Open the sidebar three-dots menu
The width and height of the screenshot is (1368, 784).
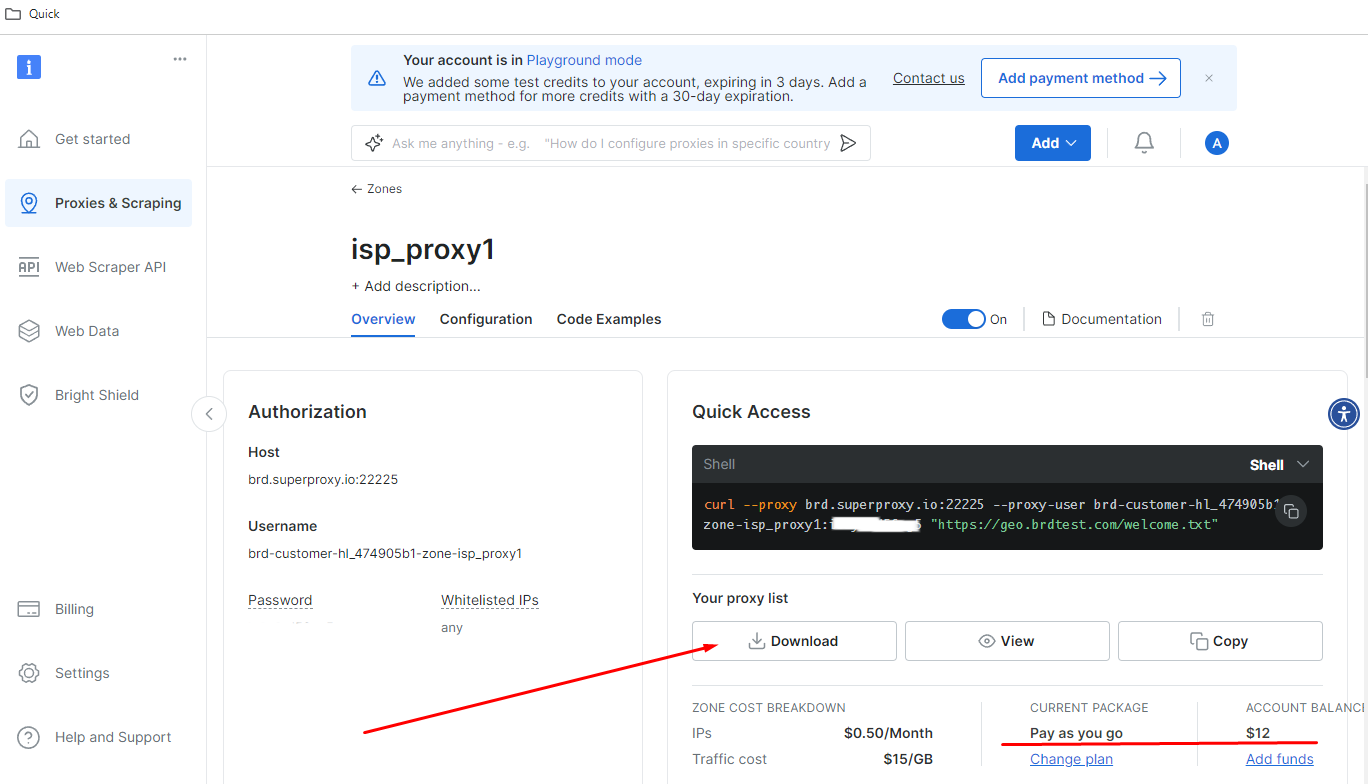click(180, 59)
